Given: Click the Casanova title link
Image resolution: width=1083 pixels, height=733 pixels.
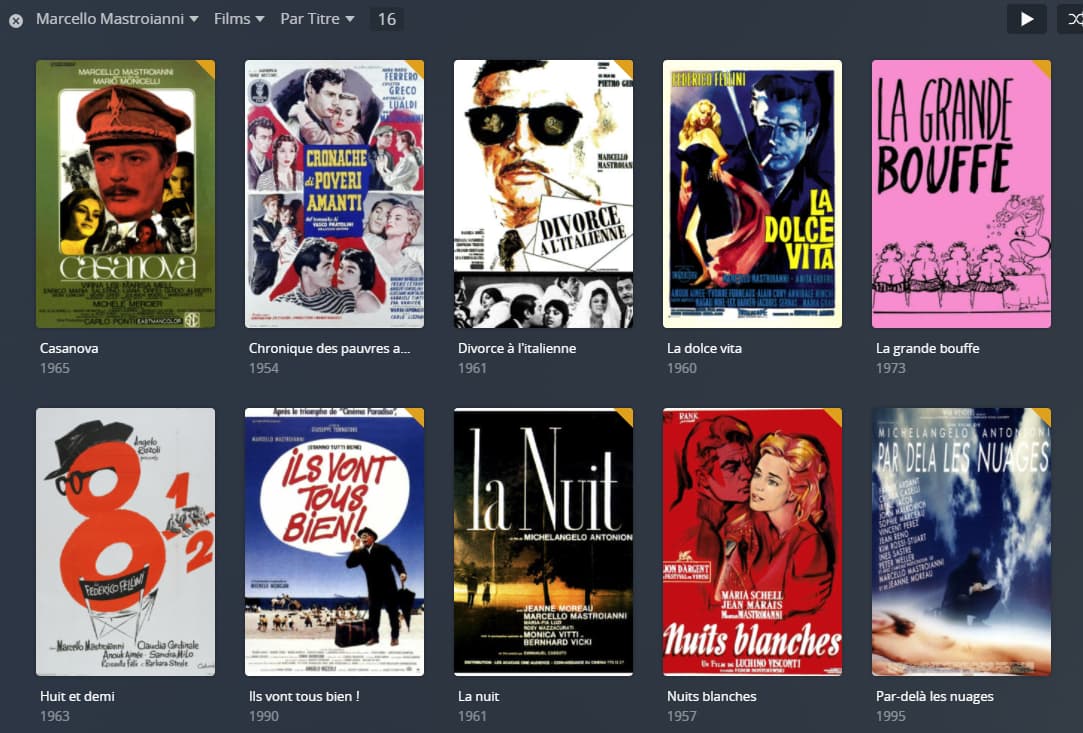Looking at the screenshot, I should point(69,348).
